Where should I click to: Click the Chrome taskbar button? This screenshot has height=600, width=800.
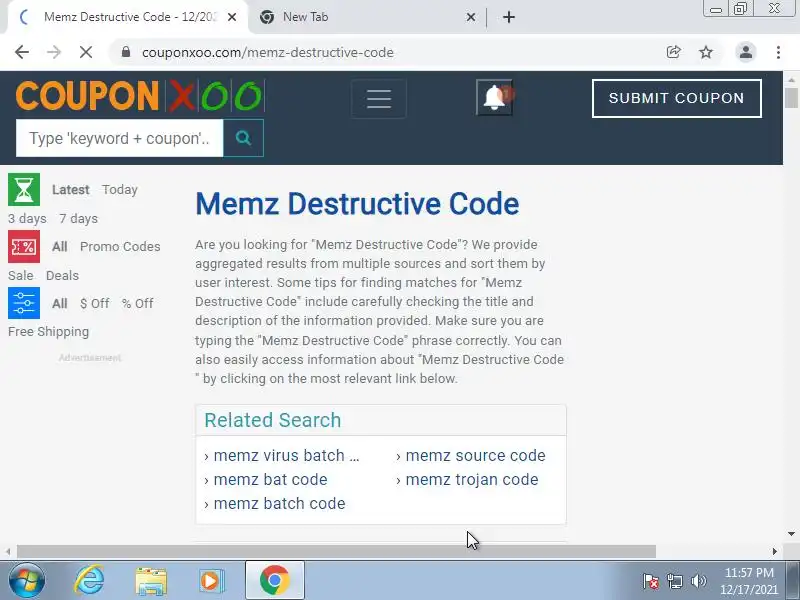point(274,580)
